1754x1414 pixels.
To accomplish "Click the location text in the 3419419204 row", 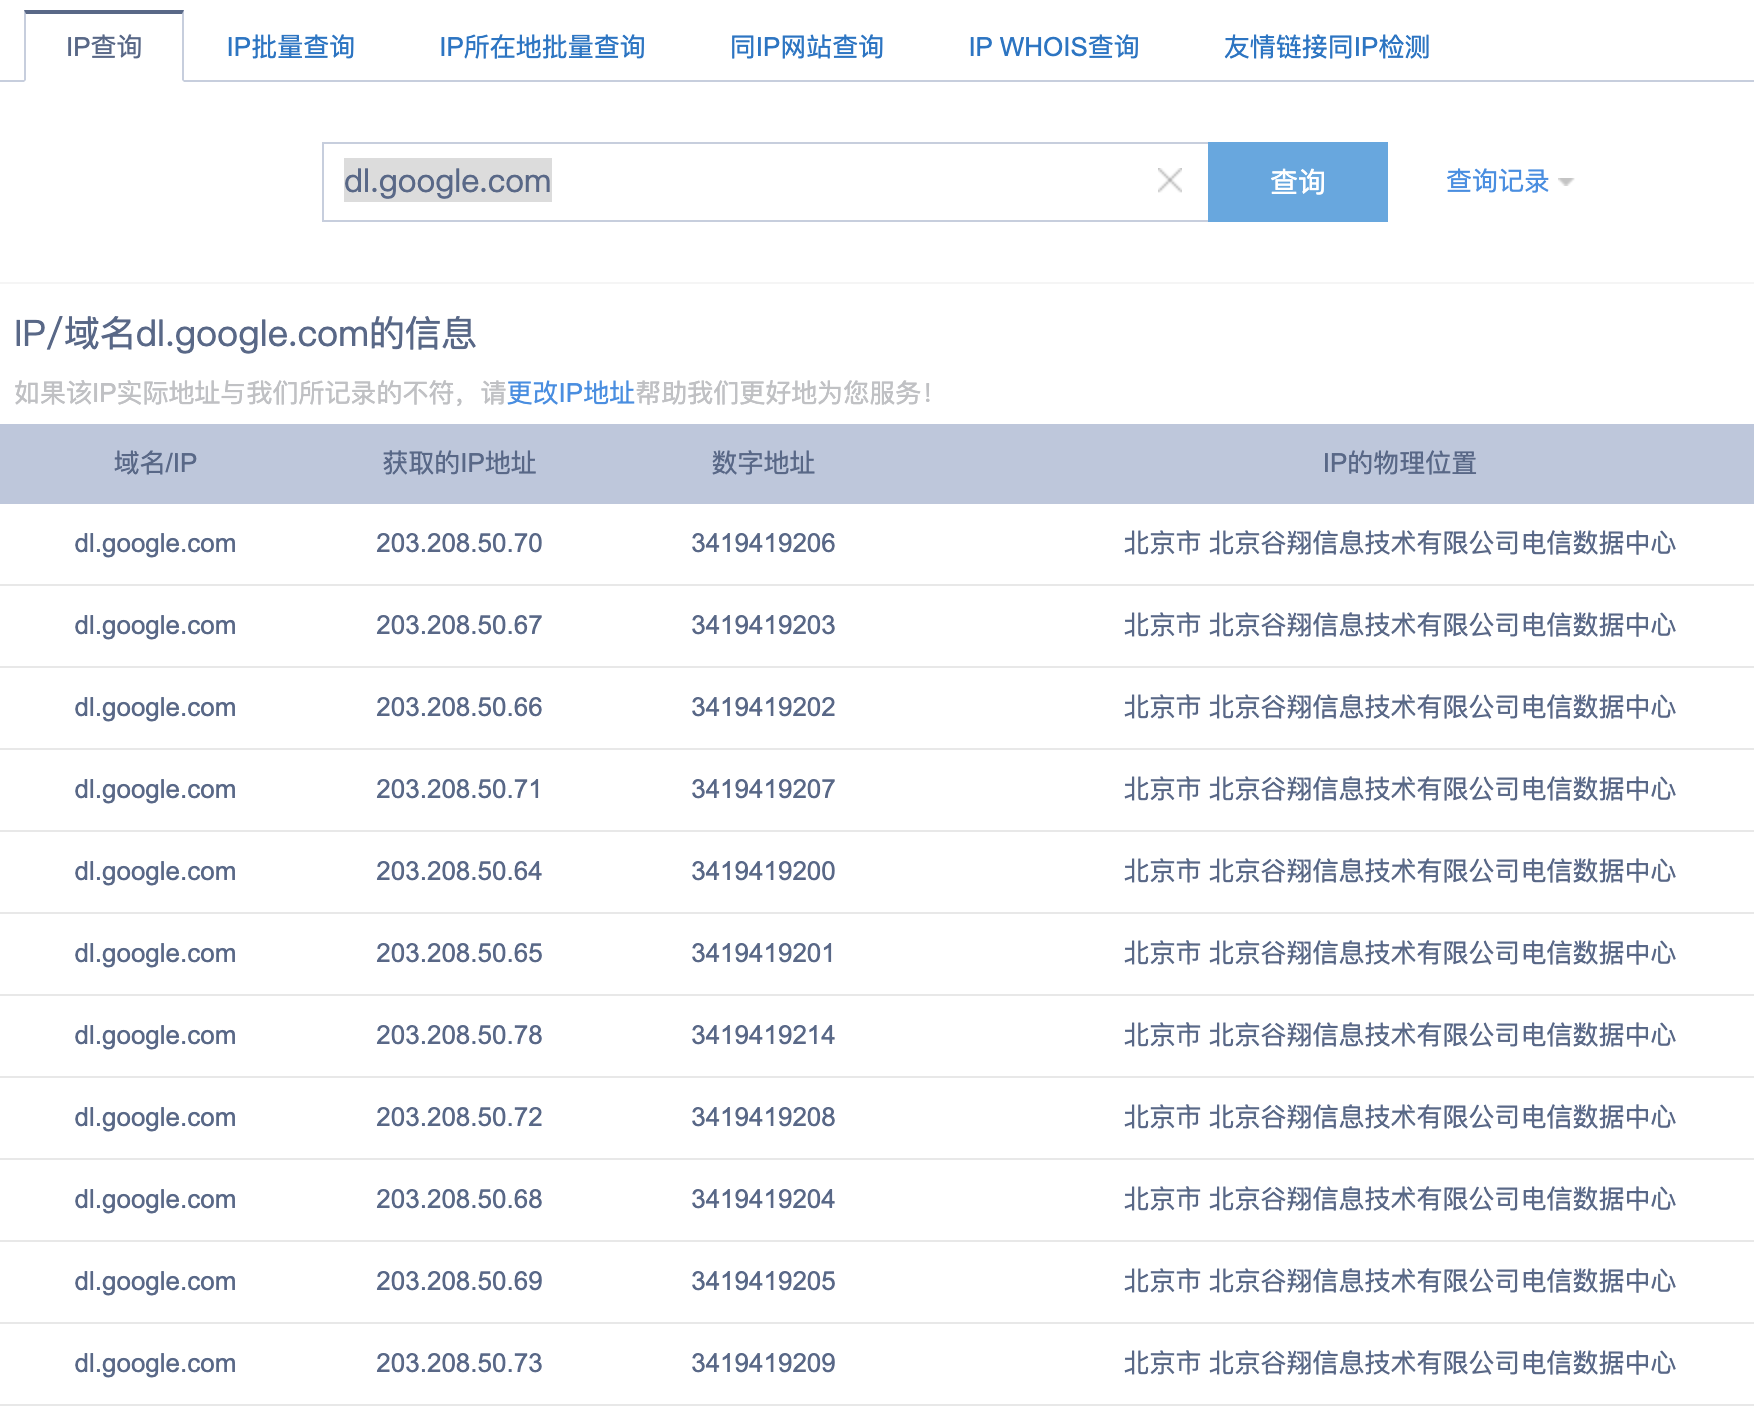I will [x=1399, y=1199].
